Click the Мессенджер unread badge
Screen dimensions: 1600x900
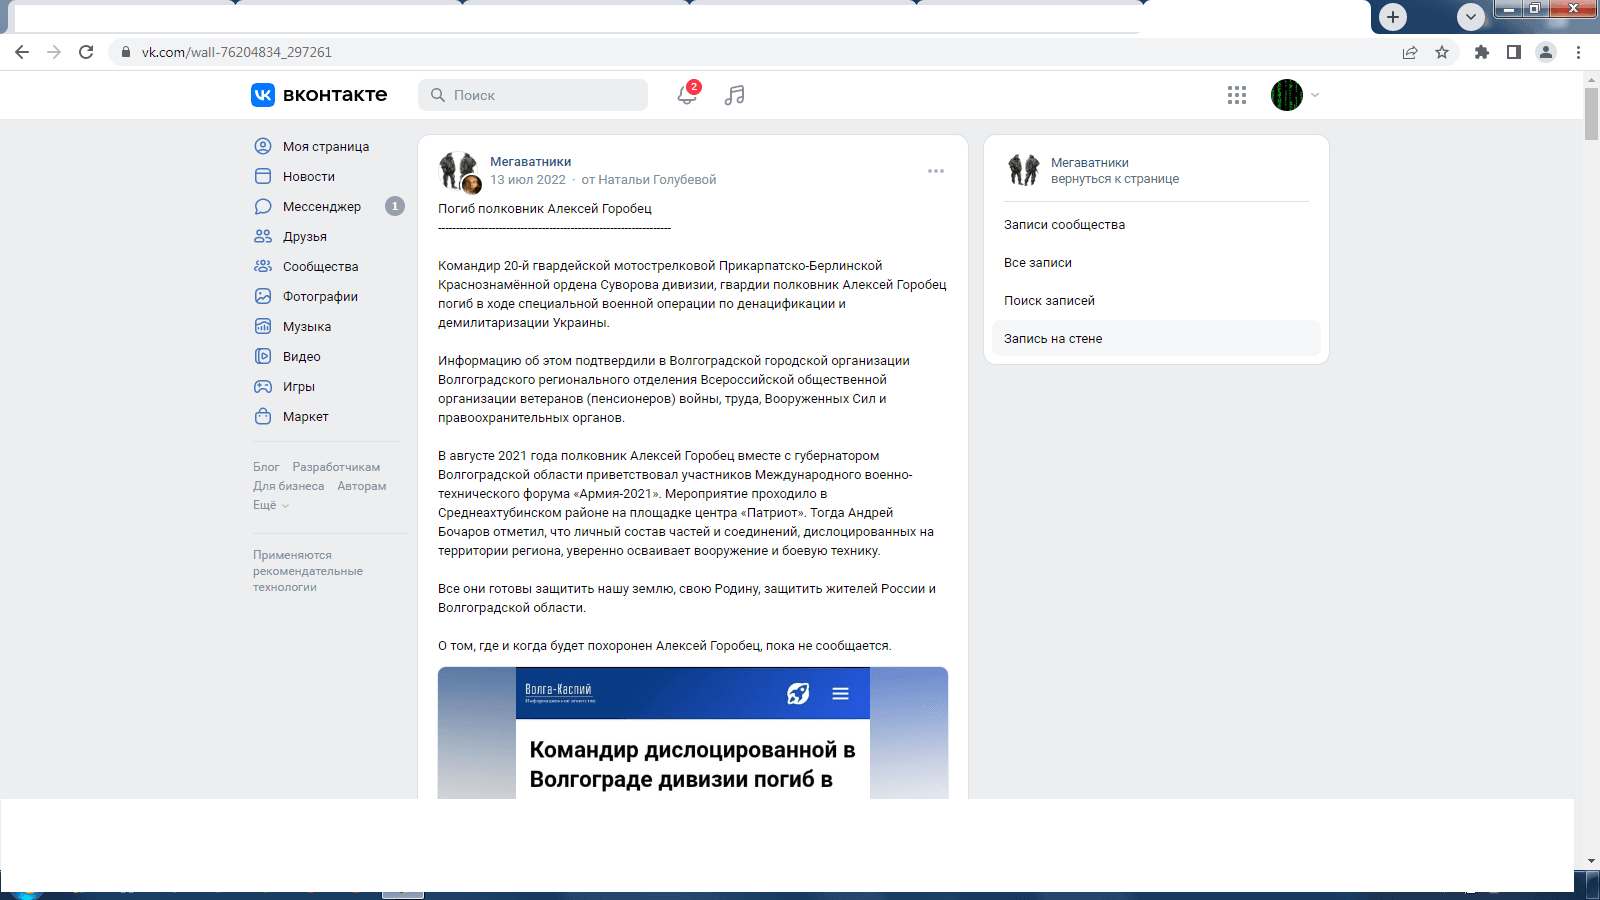point(395,206)
